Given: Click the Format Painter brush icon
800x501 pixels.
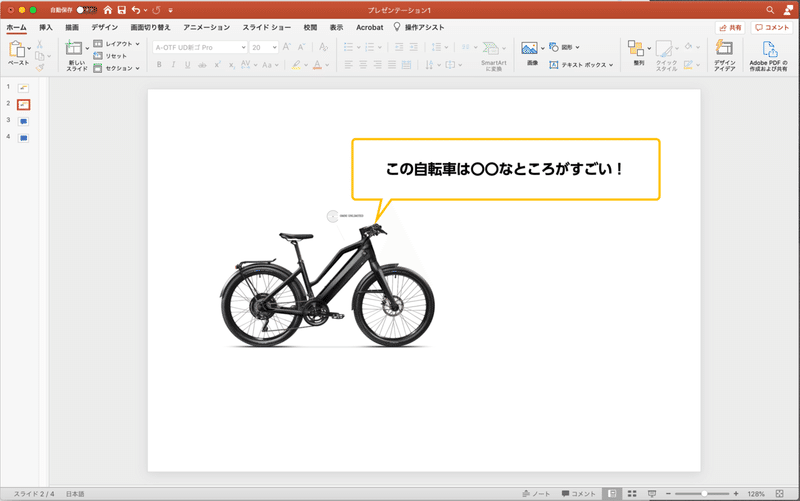Looking at the screenshot, I should tap(40, 67).
